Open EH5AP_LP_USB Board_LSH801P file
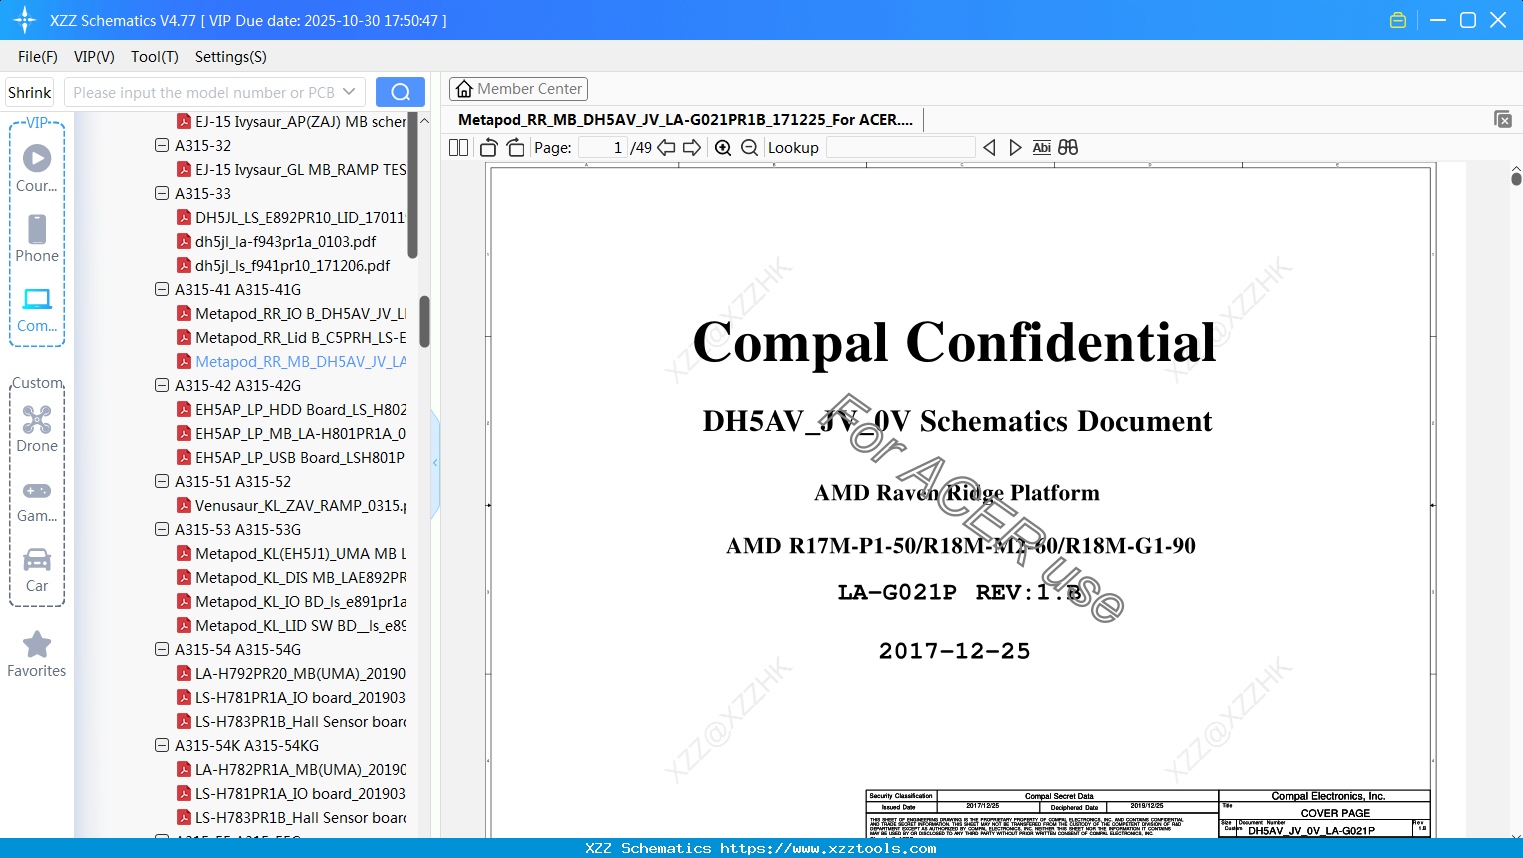This screenshot has height=858, width=1523. point(291,457)
